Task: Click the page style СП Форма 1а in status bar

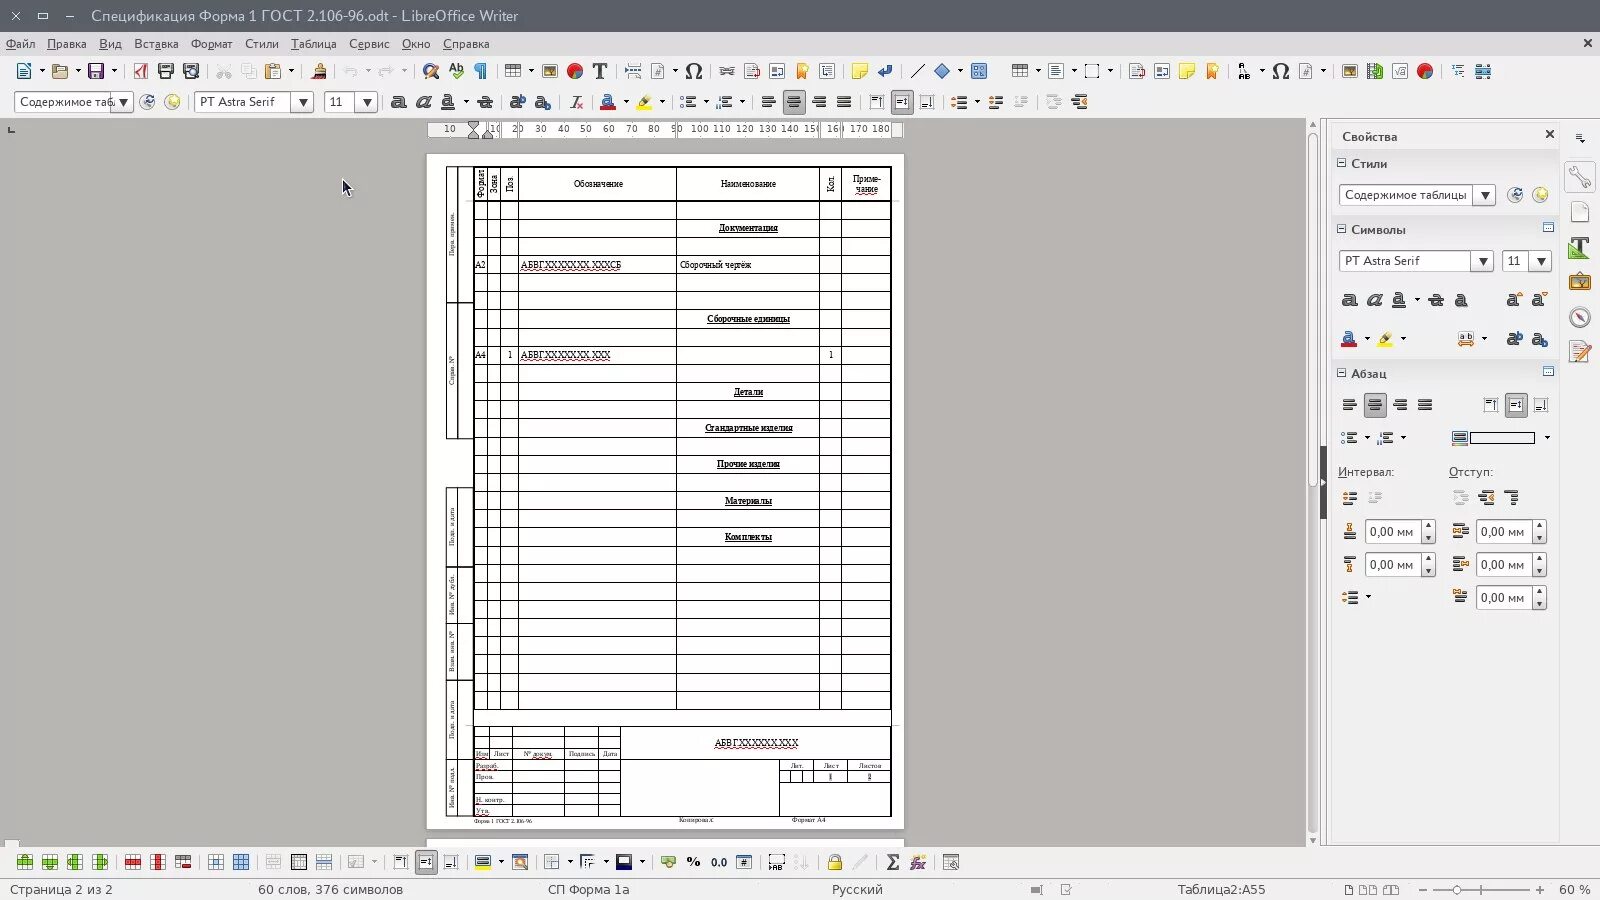Action: 588,889
